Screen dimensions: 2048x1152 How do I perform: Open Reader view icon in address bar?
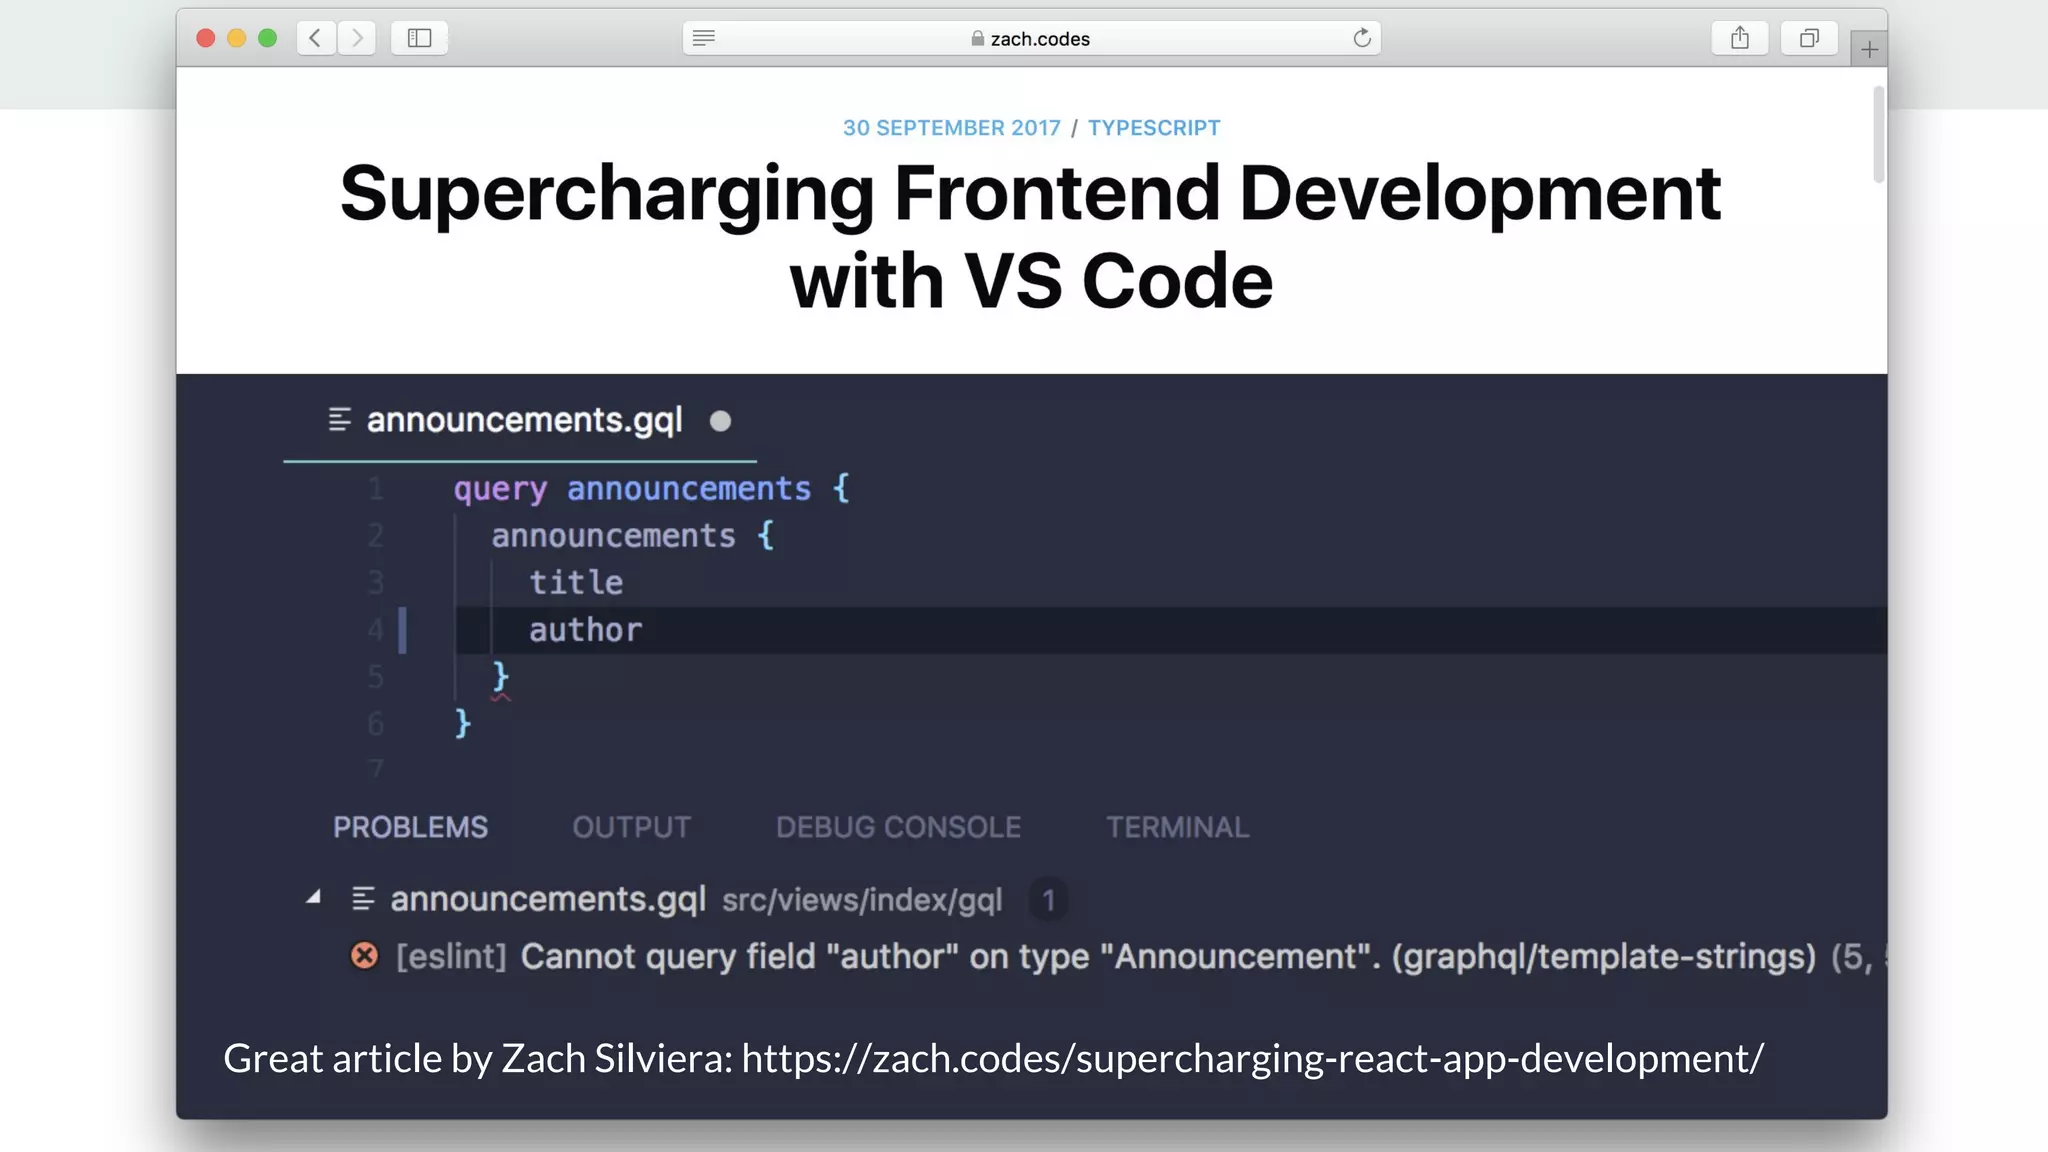(x=704, y=38)
